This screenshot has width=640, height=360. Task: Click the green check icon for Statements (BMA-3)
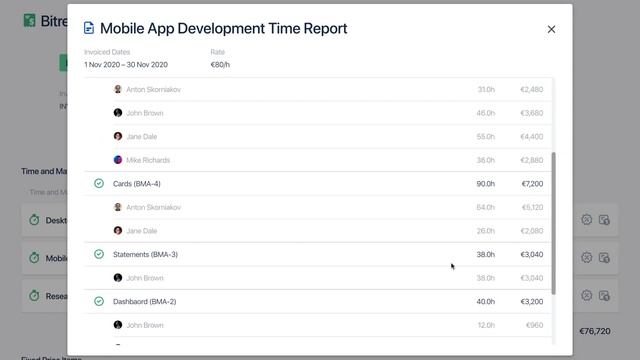[99, 254]
